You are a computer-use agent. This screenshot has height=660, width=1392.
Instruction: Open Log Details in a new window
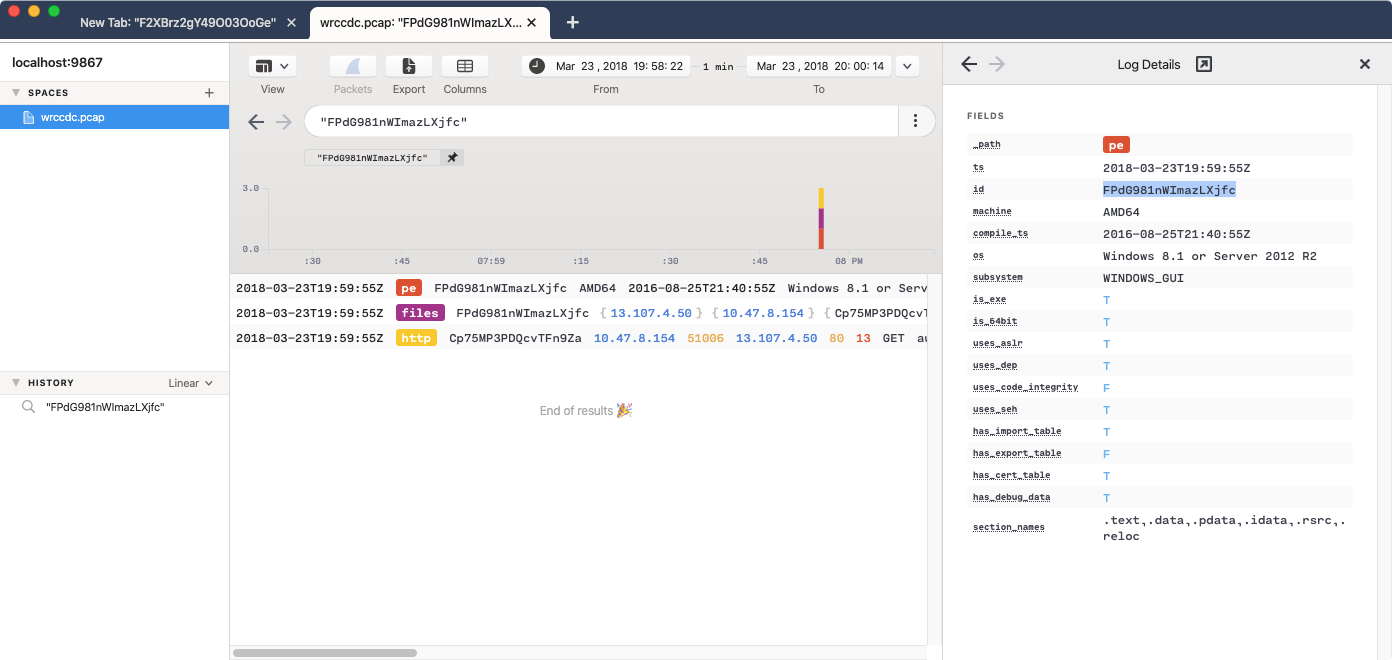tap(1204, 63)
